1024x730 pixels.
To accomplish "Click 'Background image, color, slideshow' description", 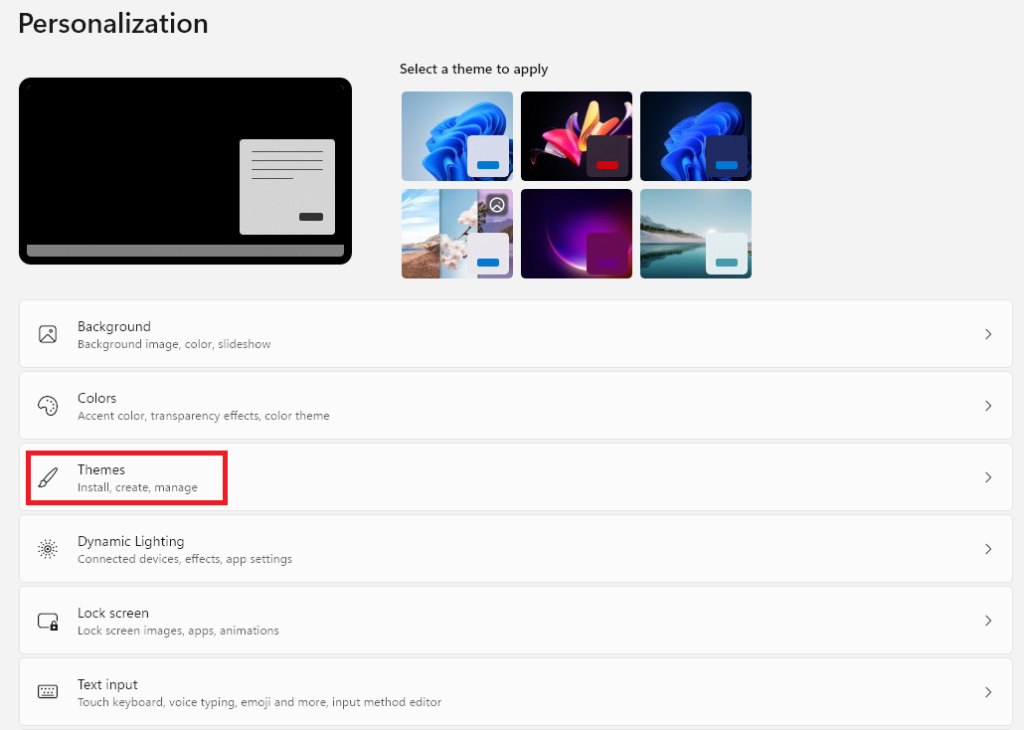I will tap(174, 344).
